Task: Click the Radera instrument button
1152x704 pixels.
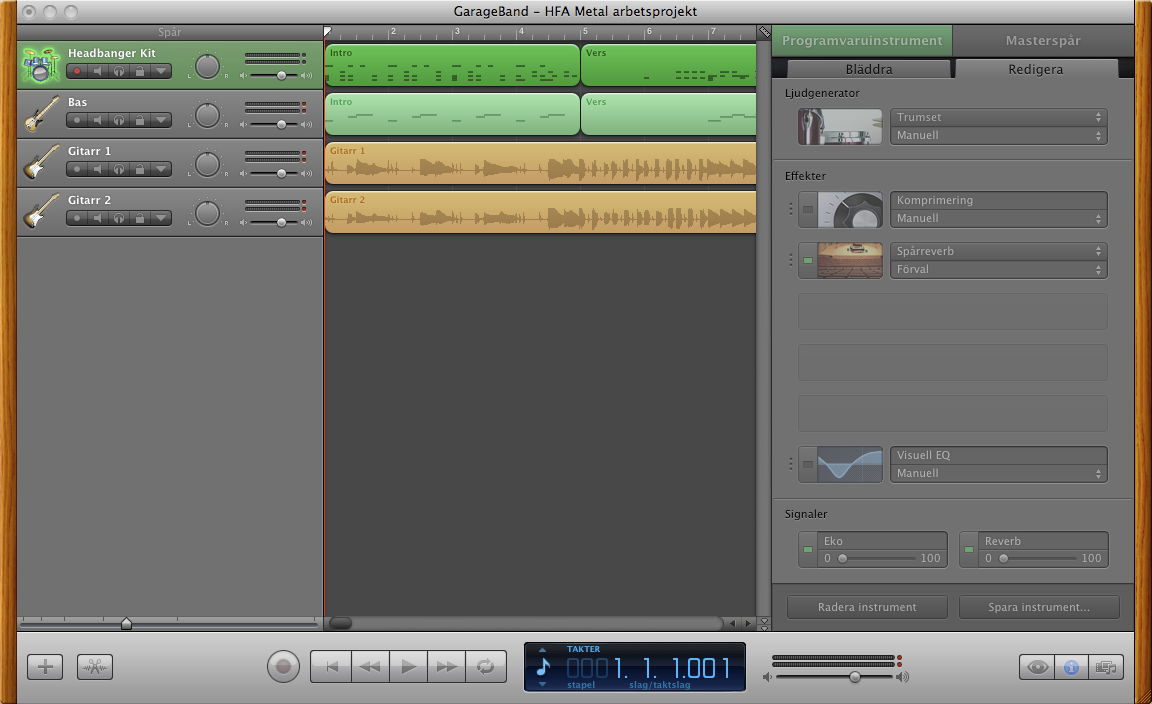Action: pos(867,607)
